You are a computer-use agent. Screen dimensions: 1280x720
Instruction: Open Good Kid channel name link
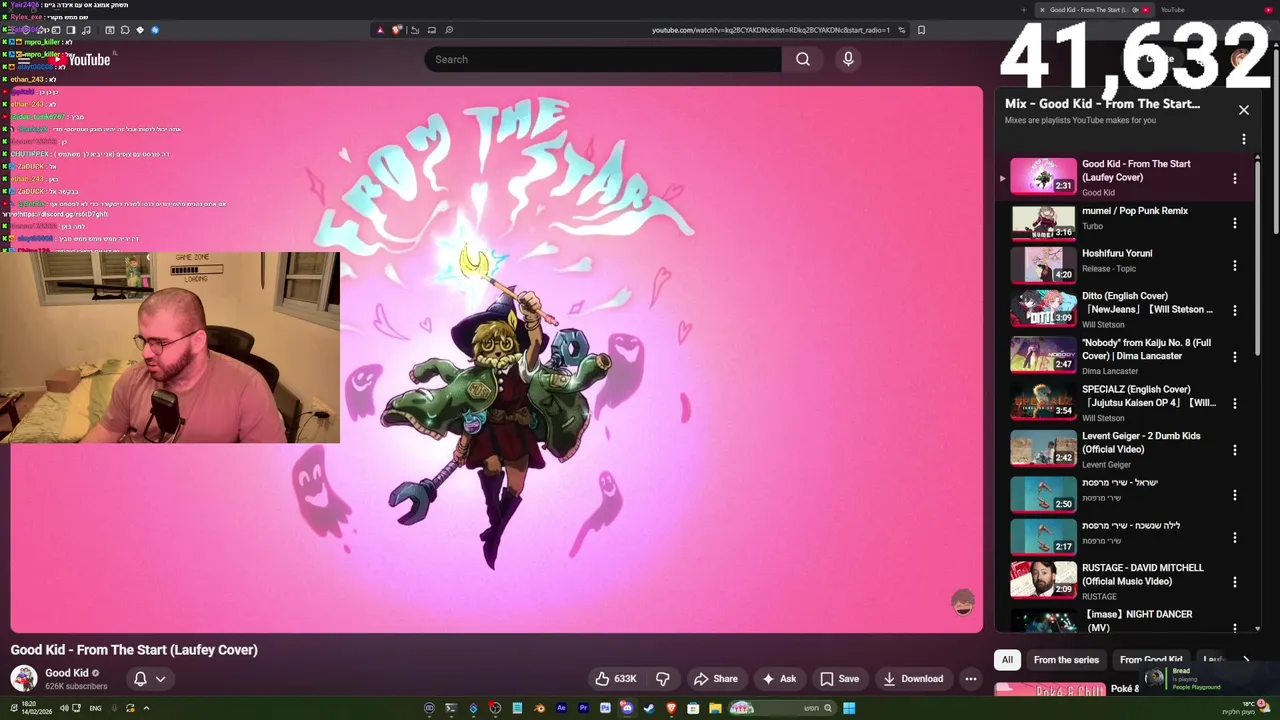67,673
